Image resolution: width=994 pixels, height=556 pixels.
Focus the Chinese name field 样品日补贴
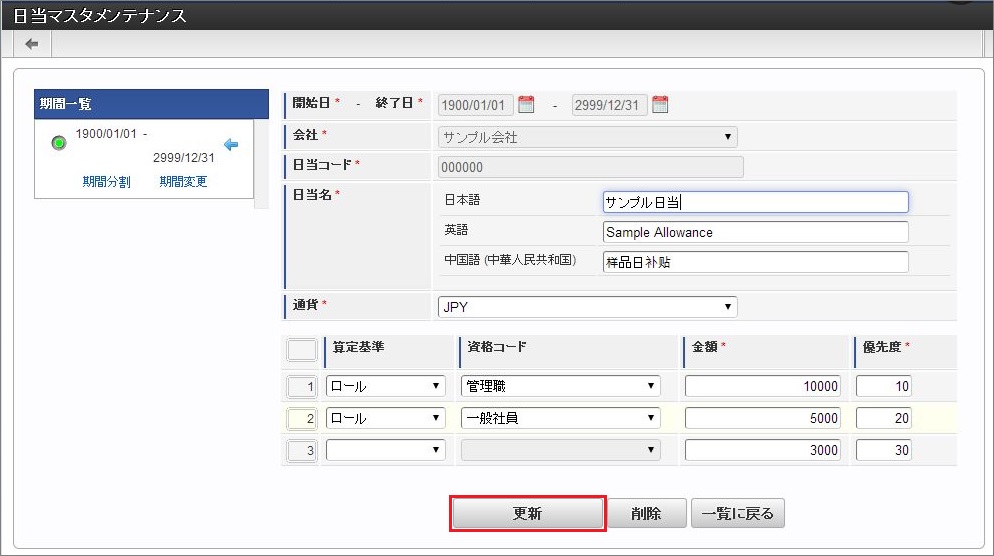[x=756, y=262]
